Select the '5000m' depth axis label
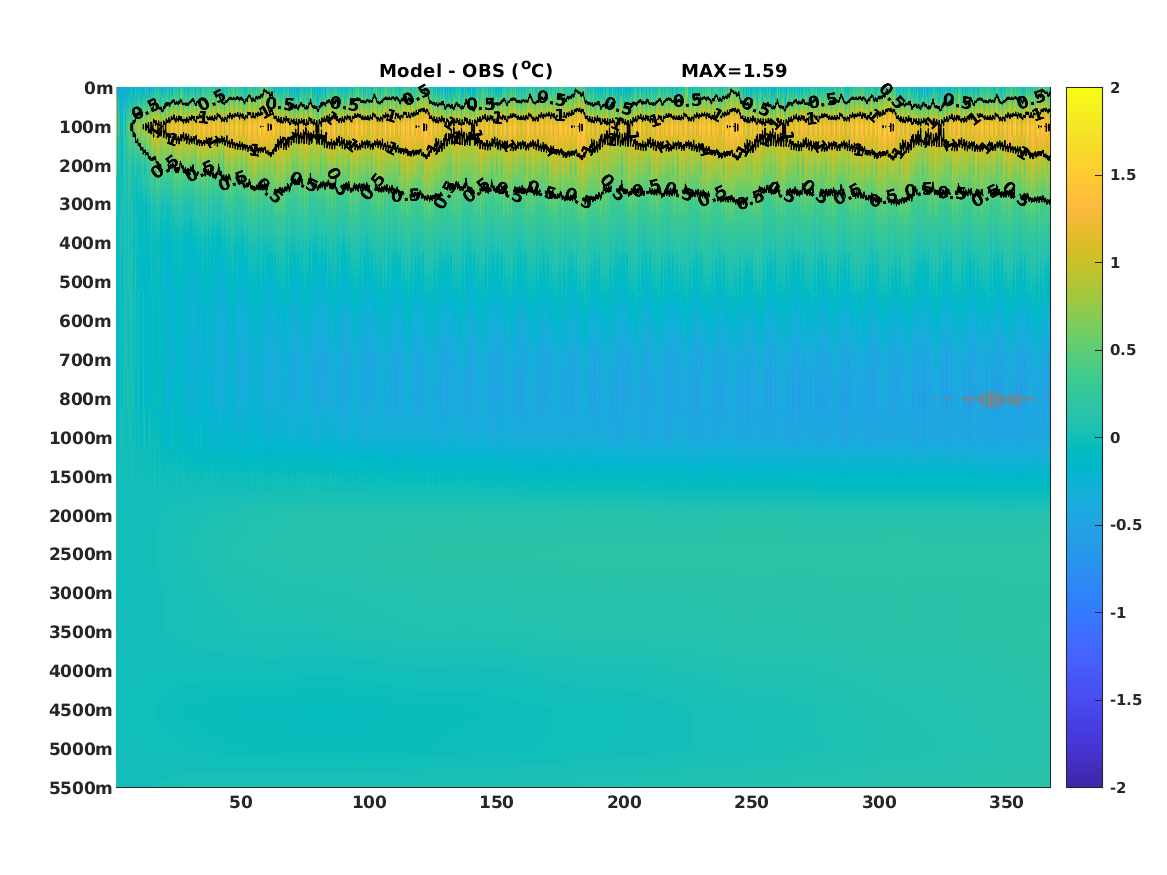This screenshot has width=1167, height=875. click(81, 749)
